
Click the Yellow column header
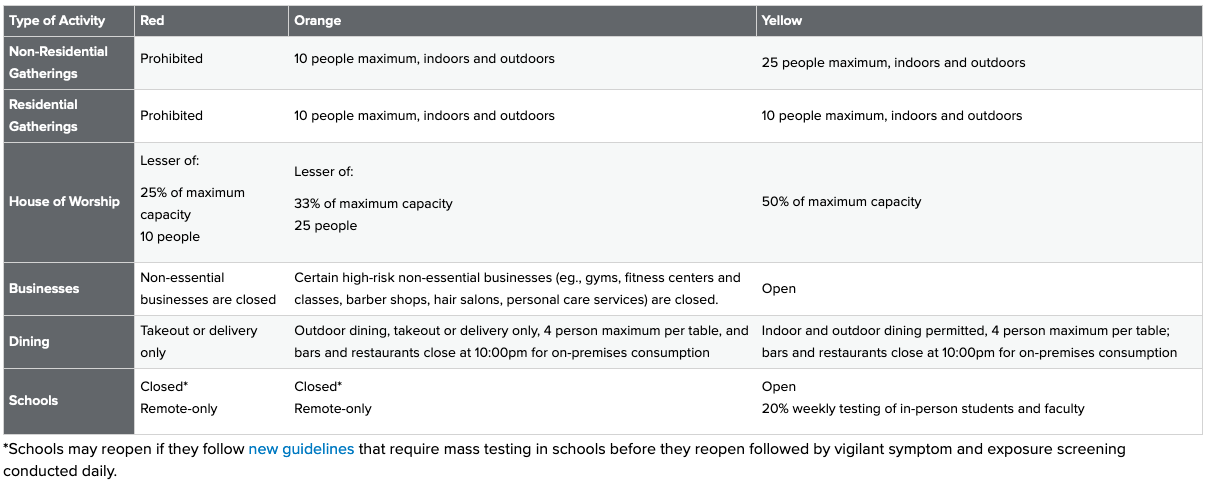click(782, 21)
